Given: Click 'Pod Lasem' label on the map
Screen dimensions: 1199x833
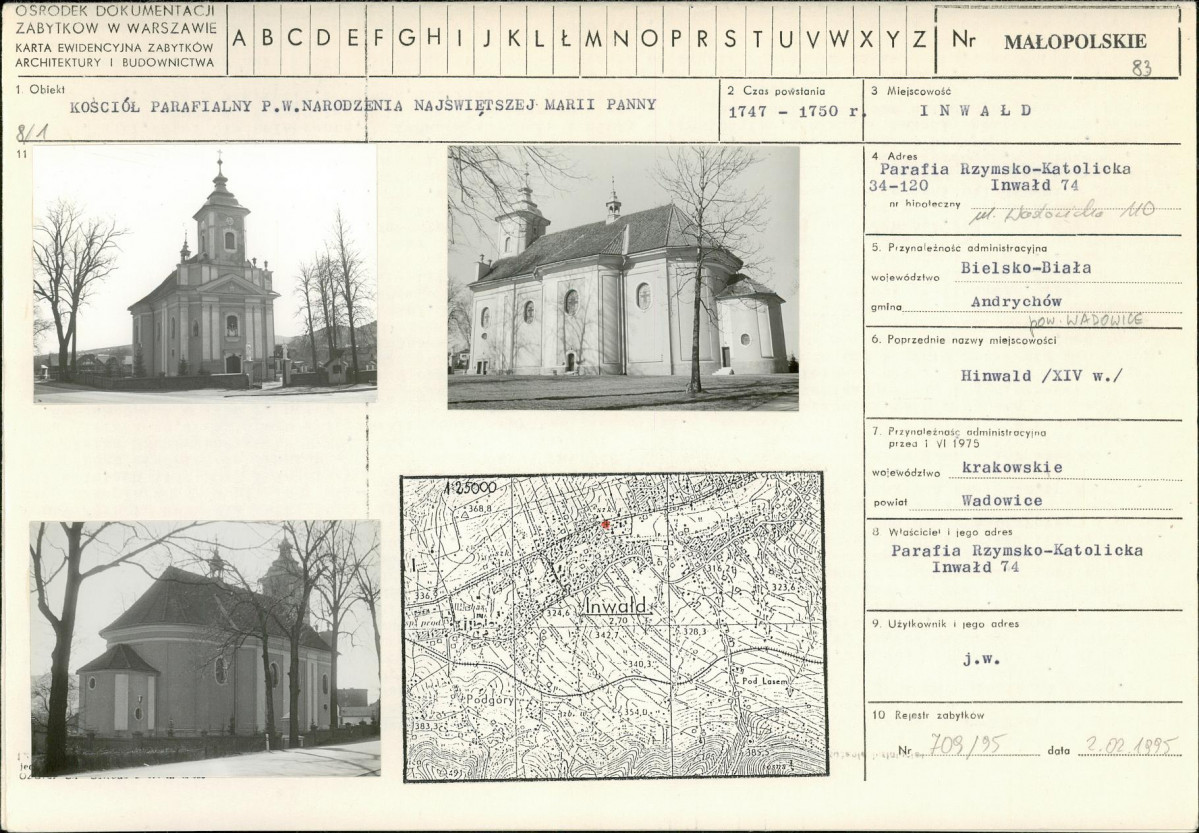Looking at the screenshot, I should (x=764, y=680).
